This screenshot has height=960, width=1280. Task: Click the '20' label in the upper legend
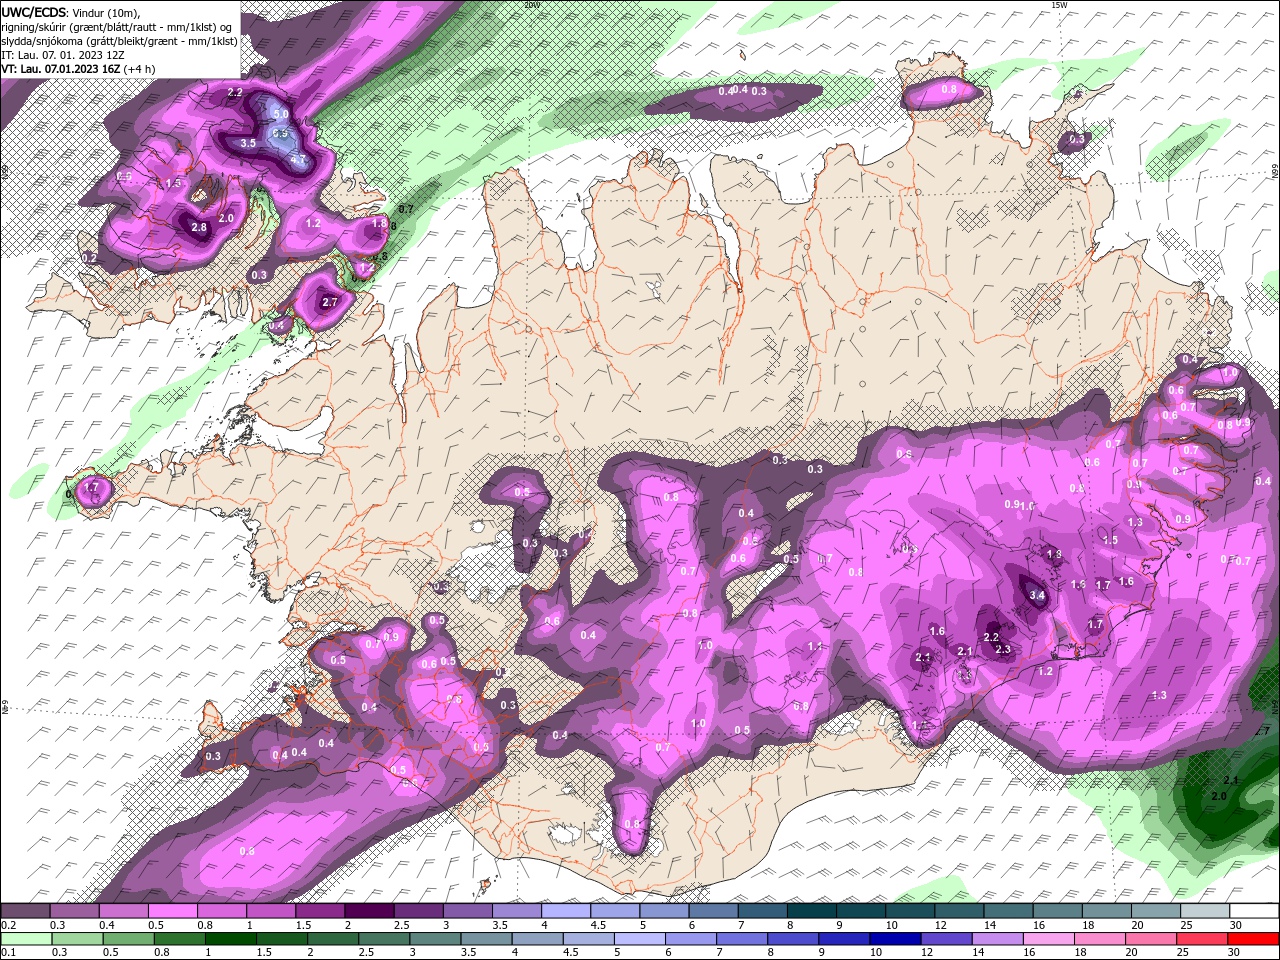coord(1139,925)
